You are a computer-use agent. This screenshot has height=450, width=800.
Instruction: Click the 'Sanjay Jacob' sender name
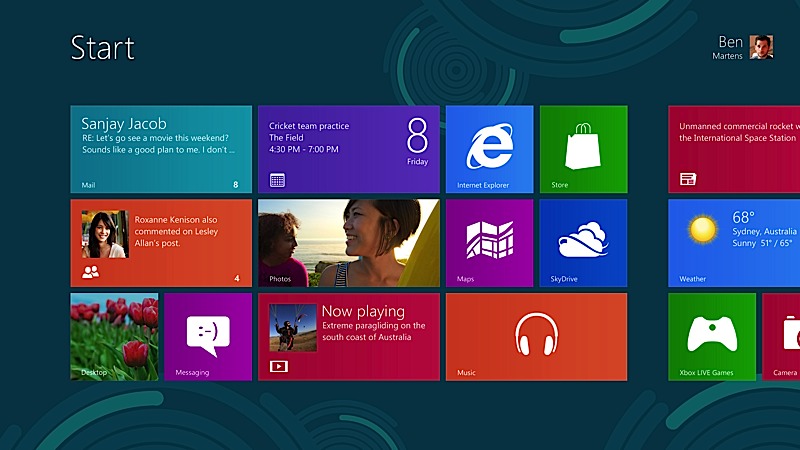coord(124,123)
